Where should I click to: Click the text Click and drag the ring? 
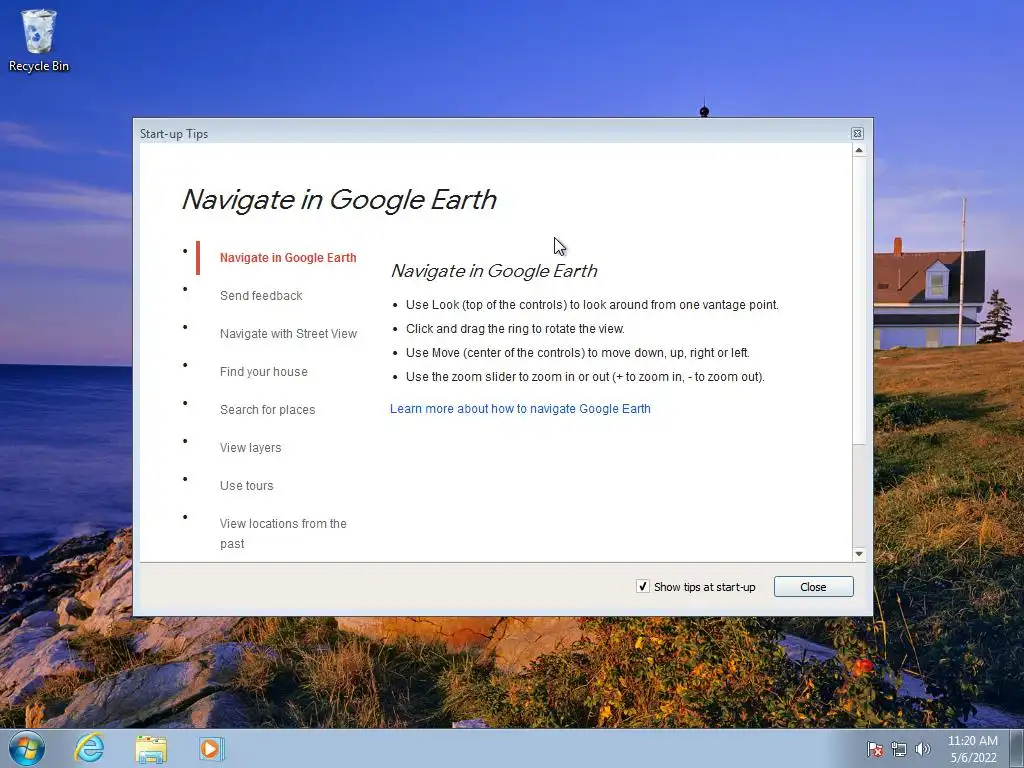tap(515, 328)
